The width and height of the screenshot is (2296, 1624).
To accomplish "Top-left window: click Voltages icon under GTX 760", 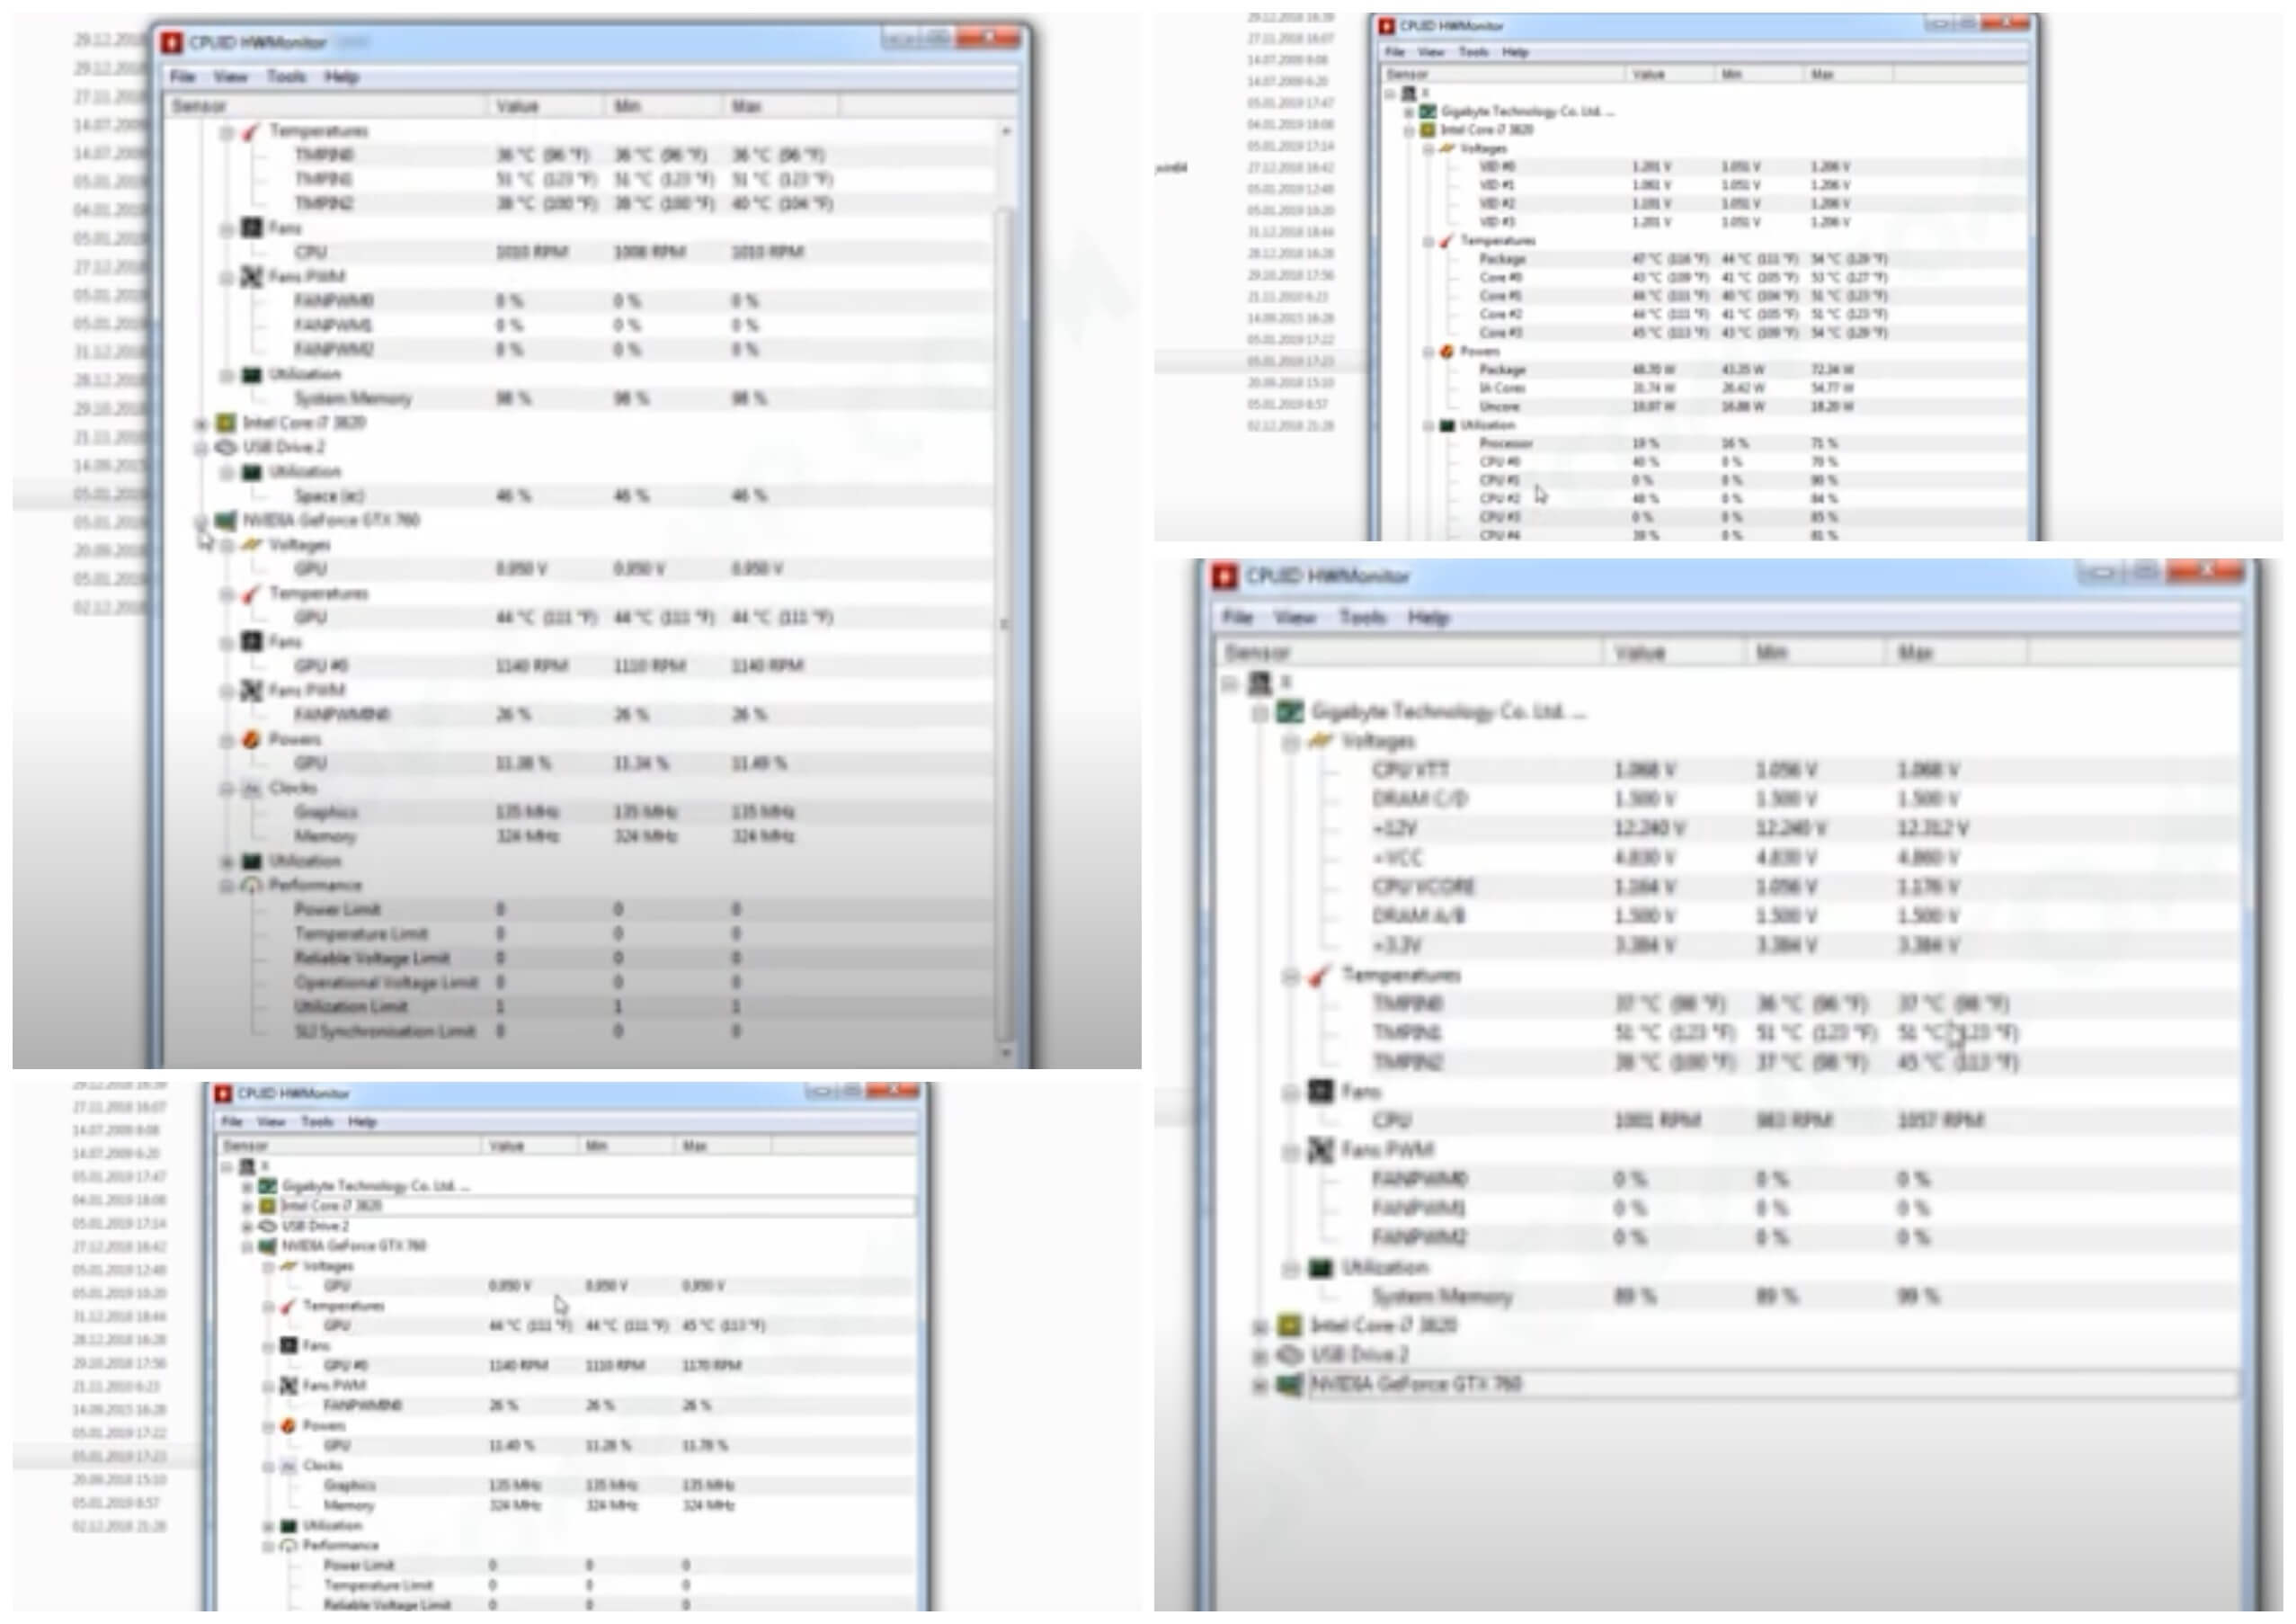I will point(251,545).
